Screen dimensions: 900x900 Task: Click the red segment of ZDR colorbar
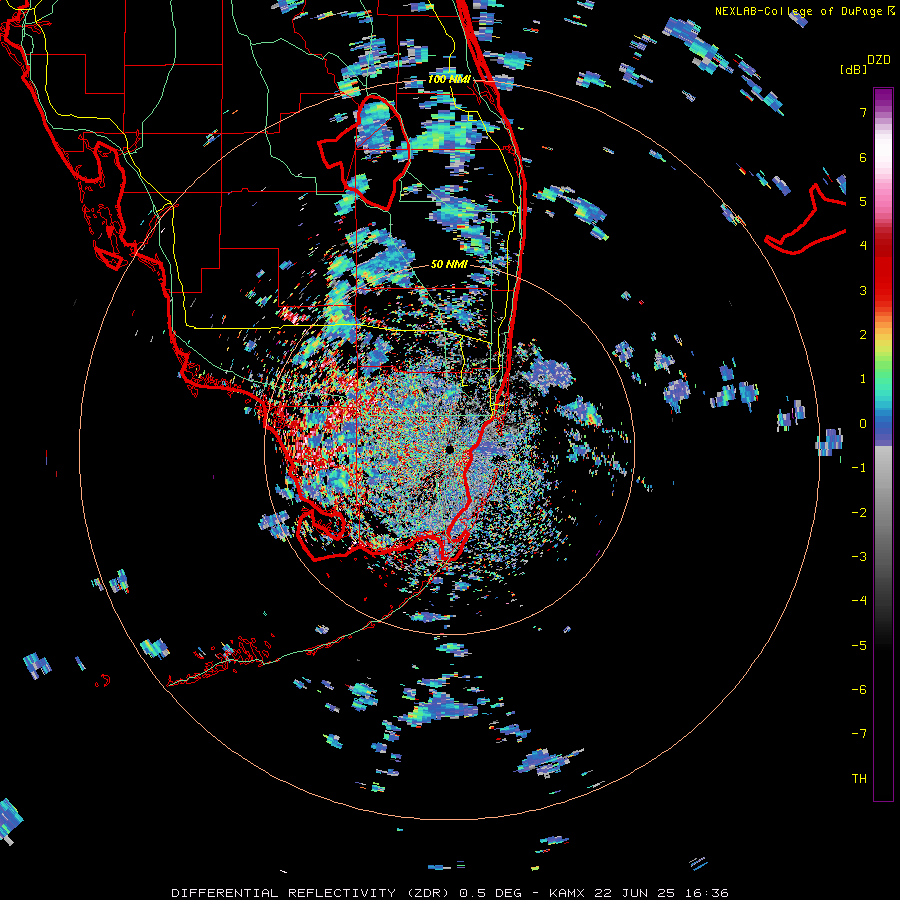[883, 270]
